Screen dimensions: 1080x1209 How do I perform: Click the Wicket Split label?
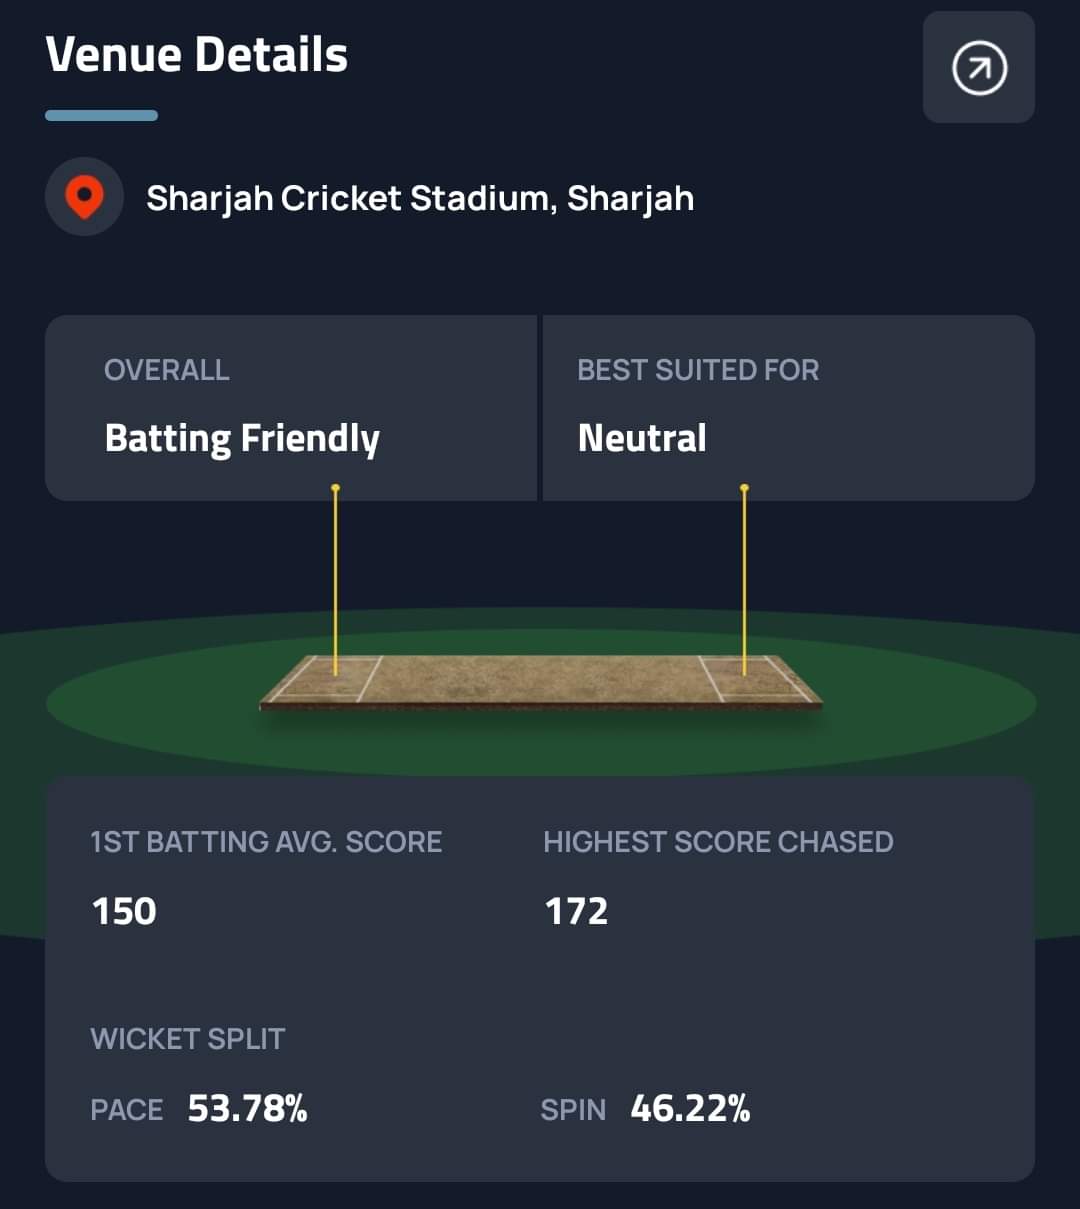click(188, 1039)
